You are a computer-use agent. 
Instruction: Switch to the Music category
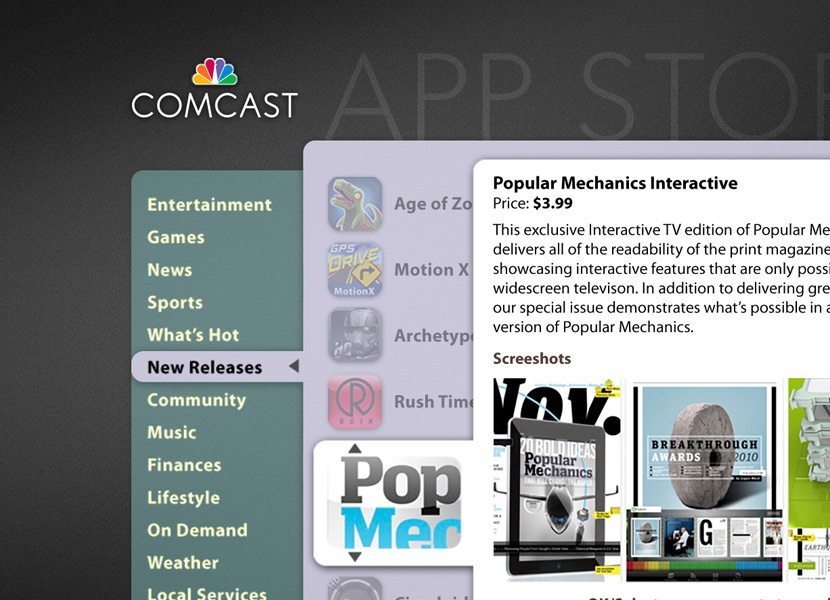click(x=172, y=432)
